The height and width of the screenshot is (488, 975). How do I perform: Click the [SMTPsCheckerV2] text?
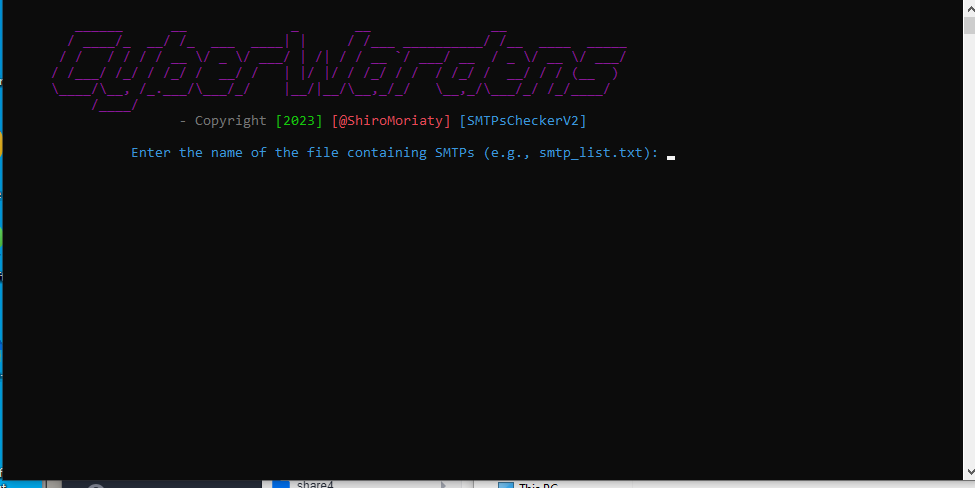point(523,121)
